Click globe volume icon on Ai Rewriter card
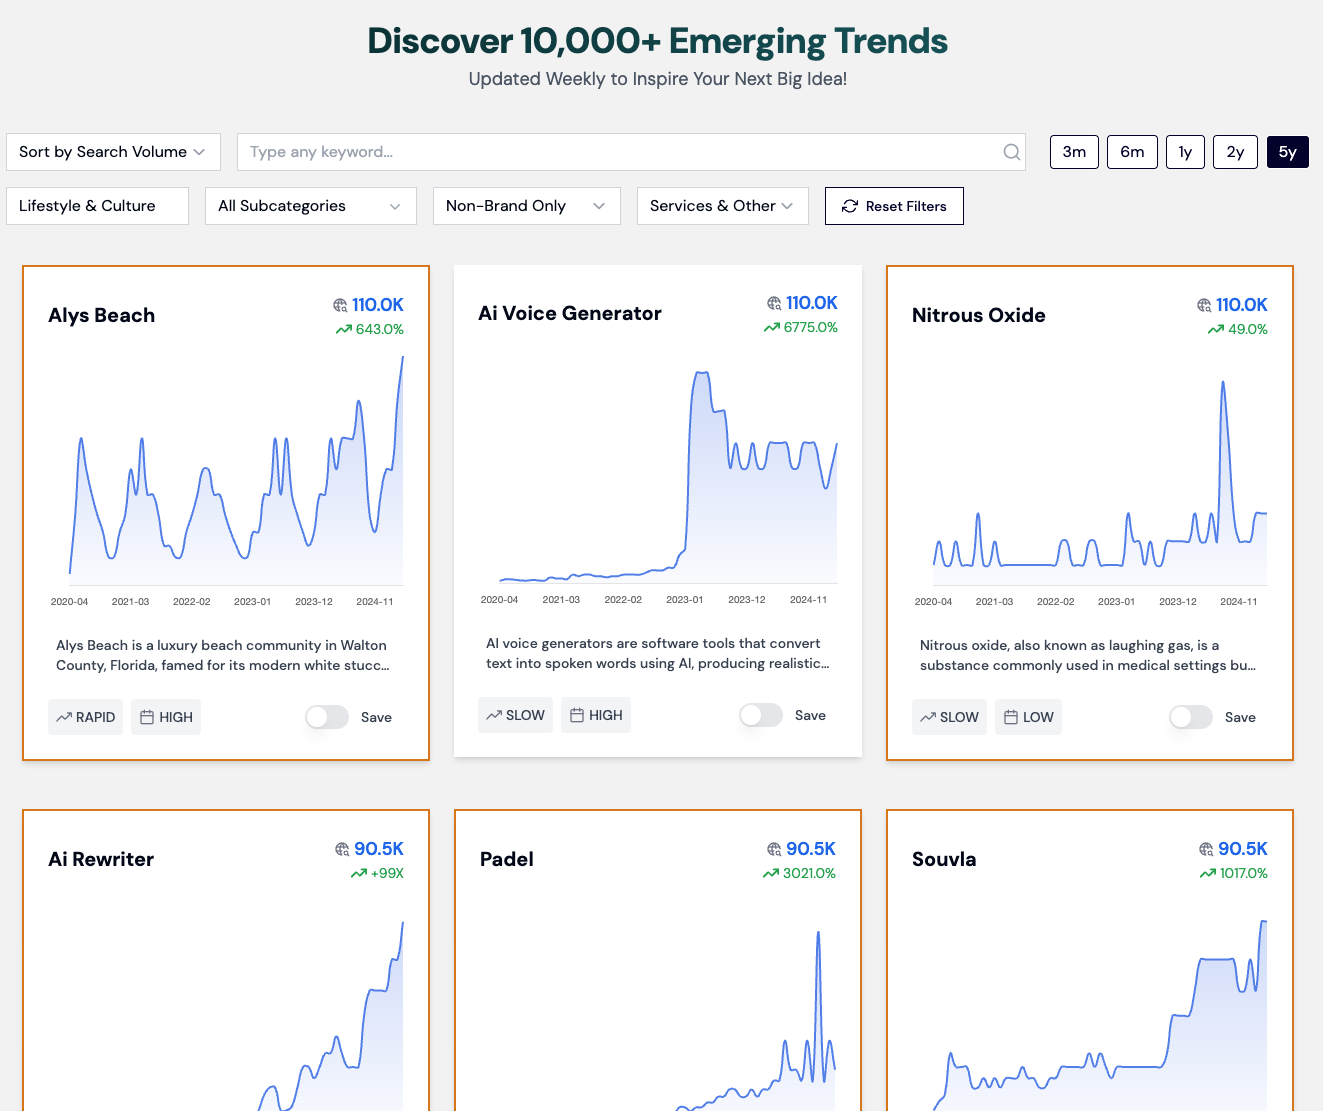This screenshot has width=1323, height=1111. pos(342,849)
